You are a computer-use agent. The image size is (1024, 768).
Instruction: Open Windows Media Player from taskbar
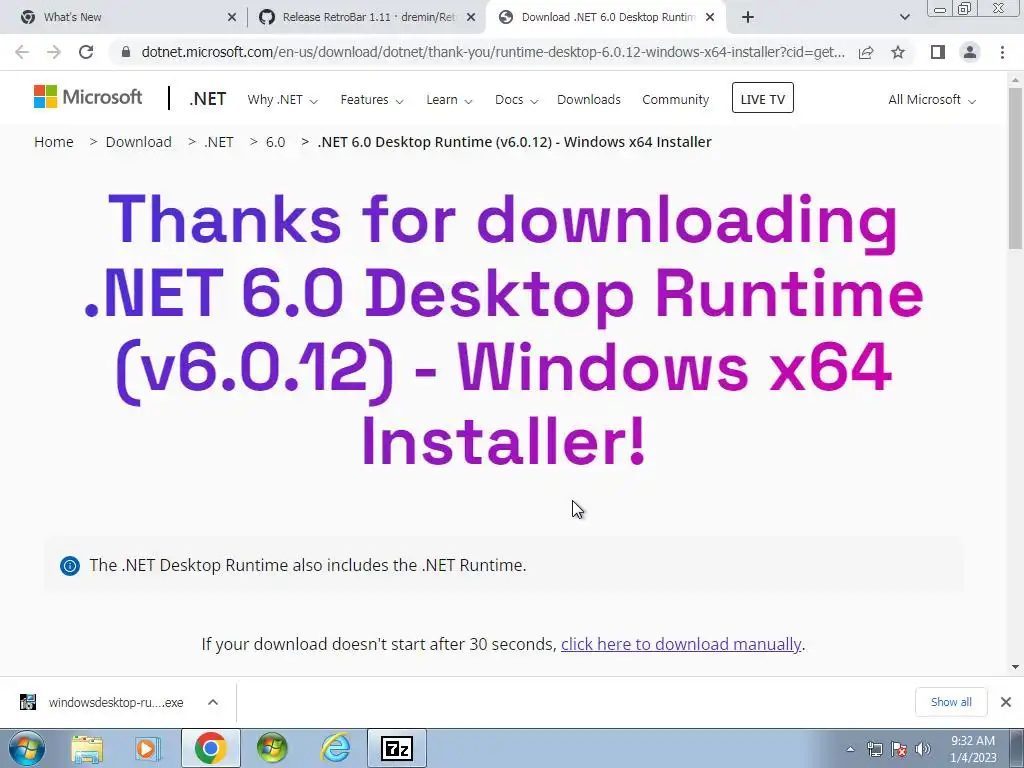coord(148,748)
